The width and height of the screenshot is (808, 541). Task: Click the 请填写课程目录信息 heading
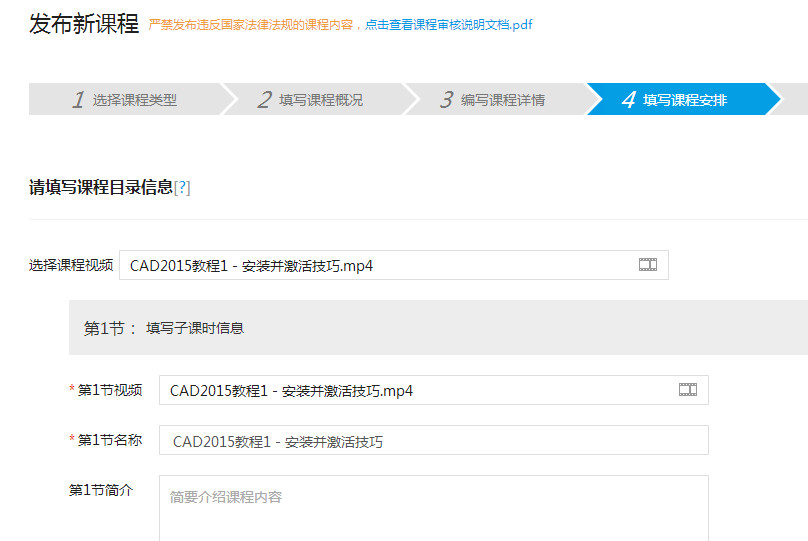[101, 188]
